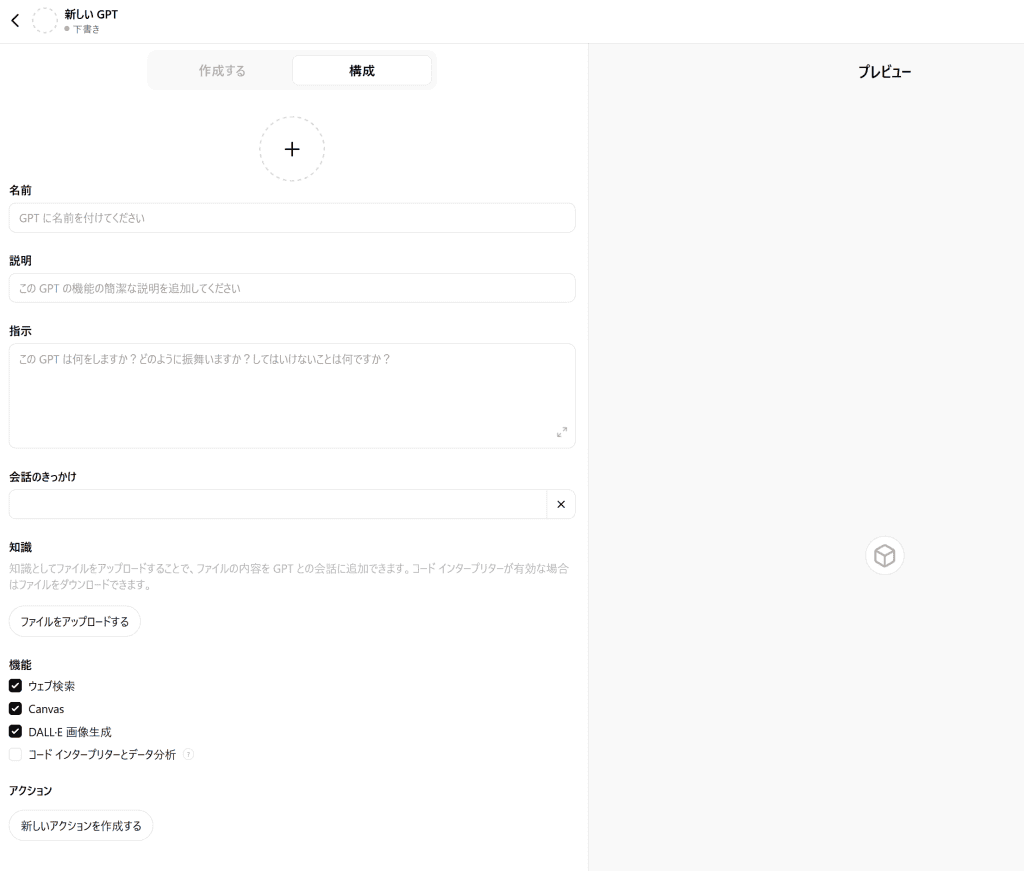Viewport: 1024px width, 871px height.
Task: Focus the 説明 description input field
Action: (292, 288)
